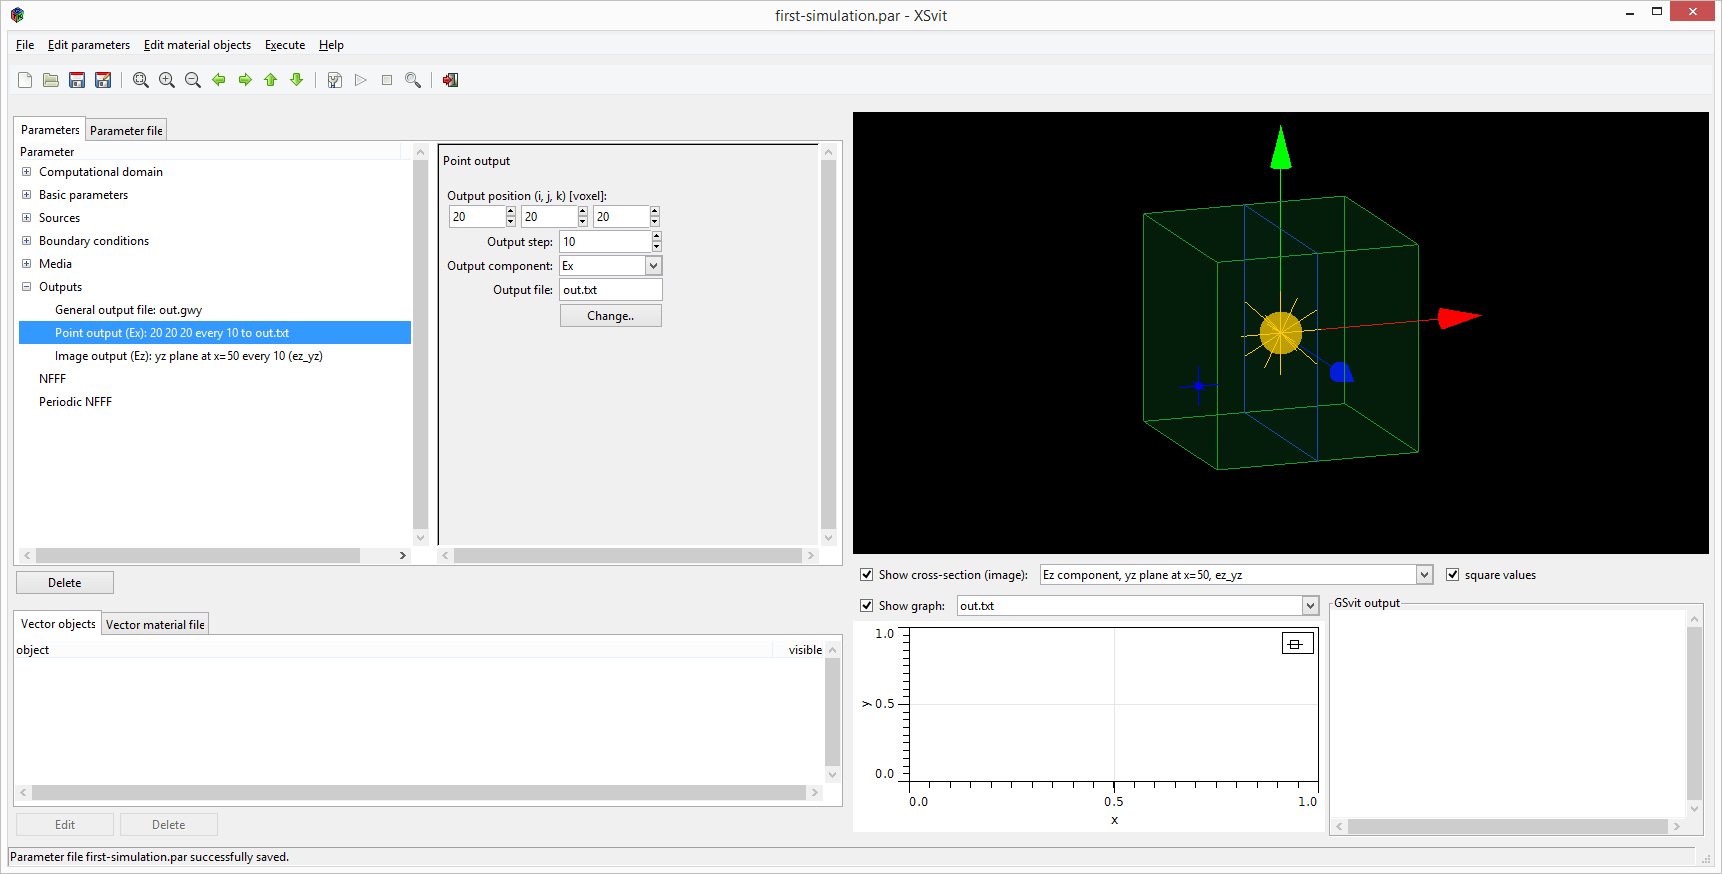Toggle the Show graph checkbox
The height and width of the screenshot is (874, 1722).
tap(867, 606)
